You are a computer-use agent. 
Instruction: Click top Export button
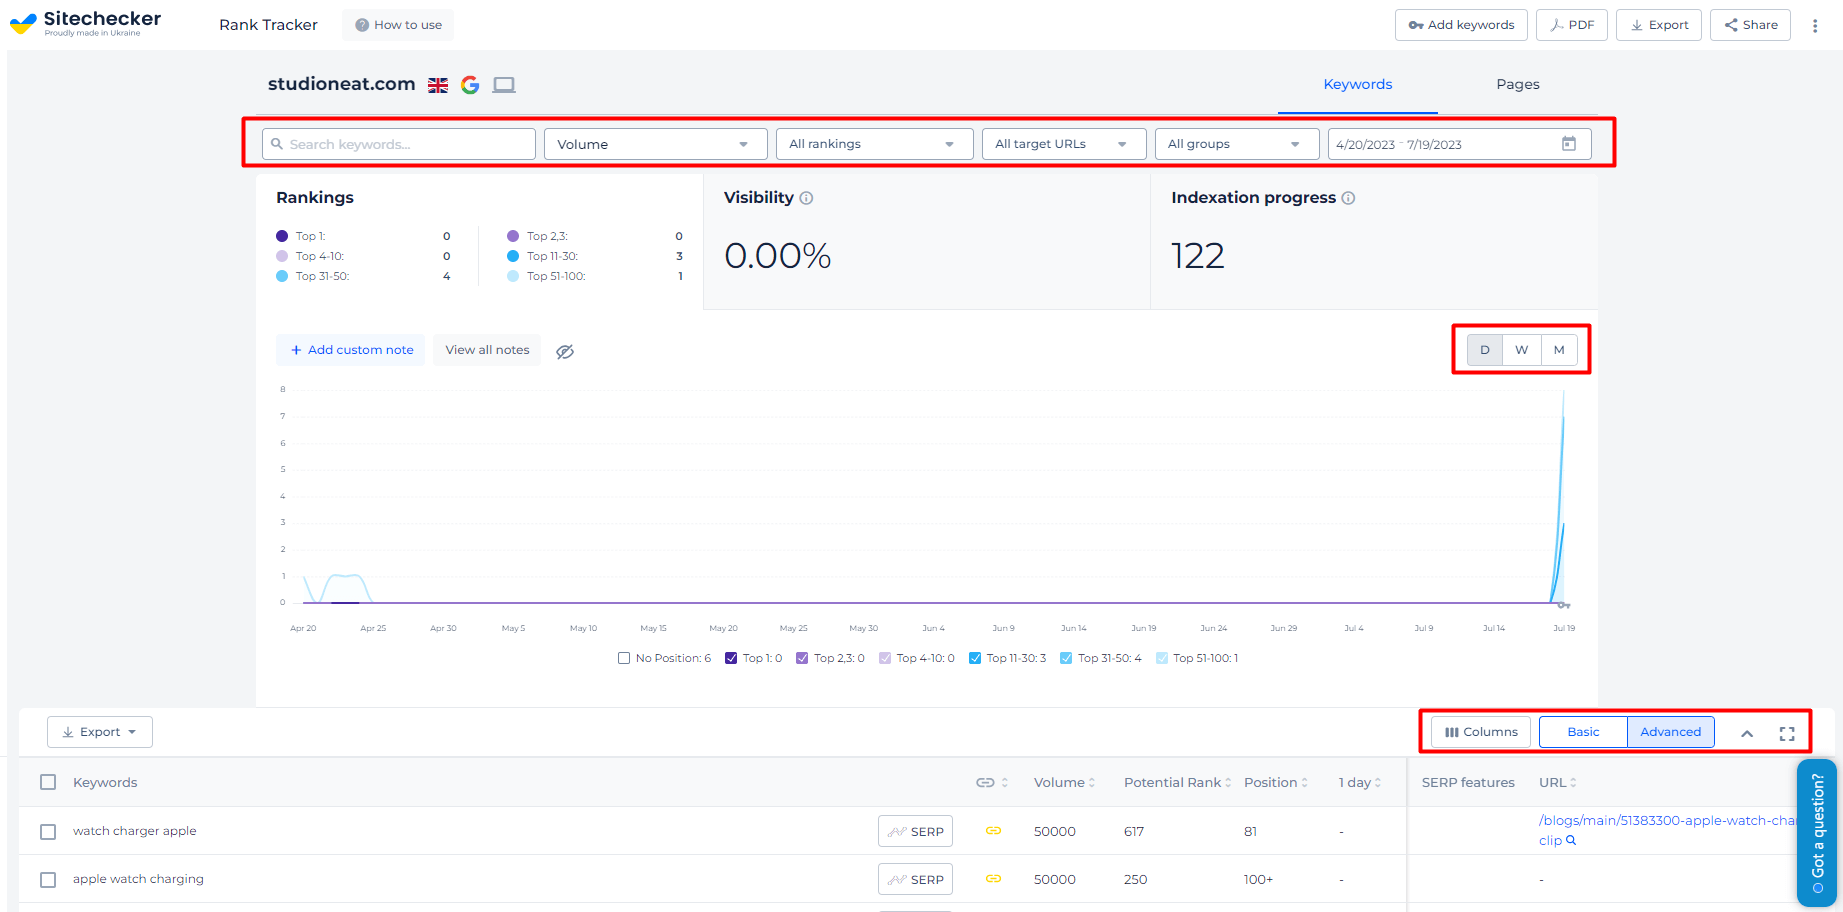click(x=1659, y=25)
